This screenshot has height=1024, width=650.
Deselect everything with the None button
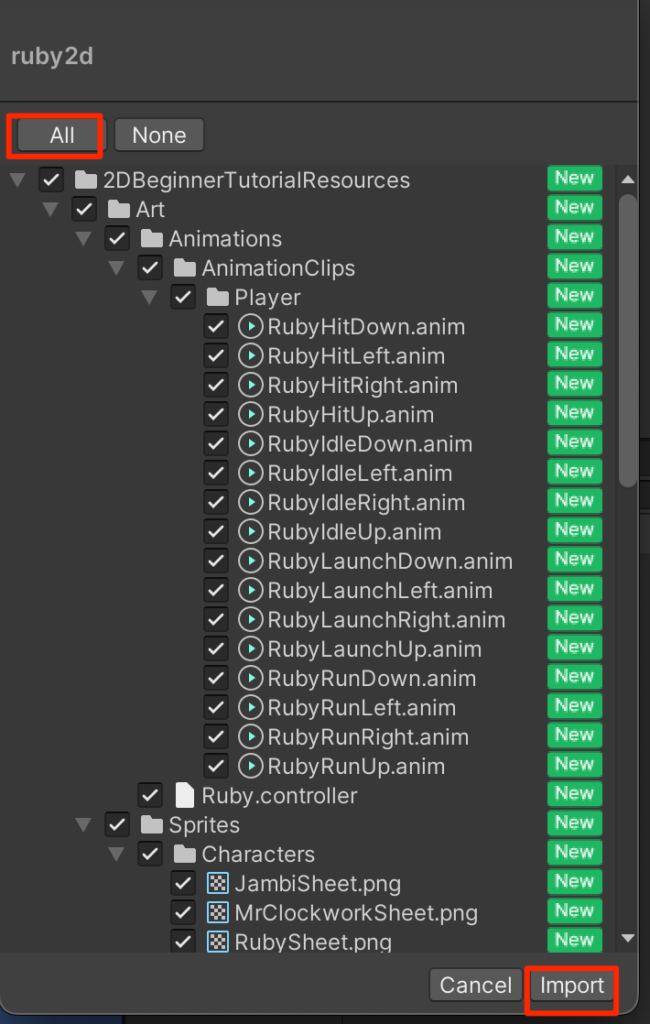click(x=159, y=135)
